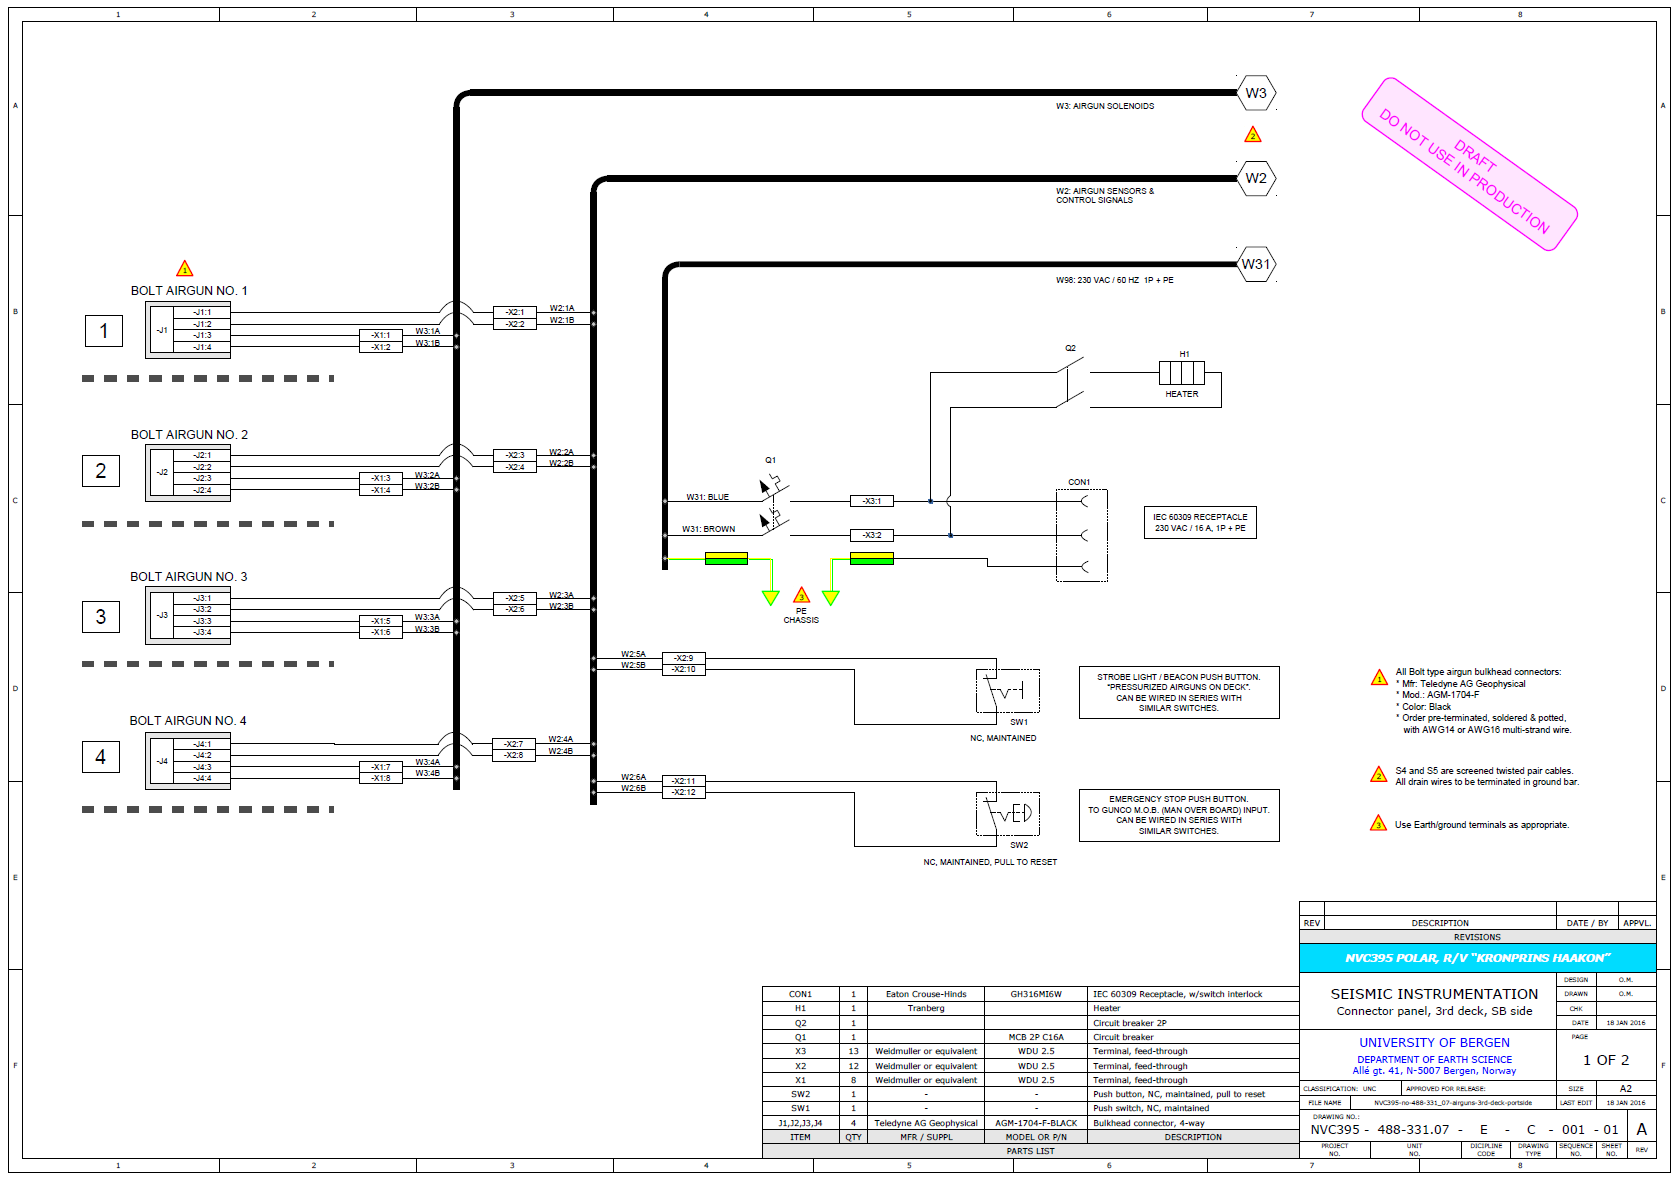Image resolution: width=1678 pixels, height=1180 pixels.
Task: Select the SW1 push switch symbol
Action: point(1008,691)
